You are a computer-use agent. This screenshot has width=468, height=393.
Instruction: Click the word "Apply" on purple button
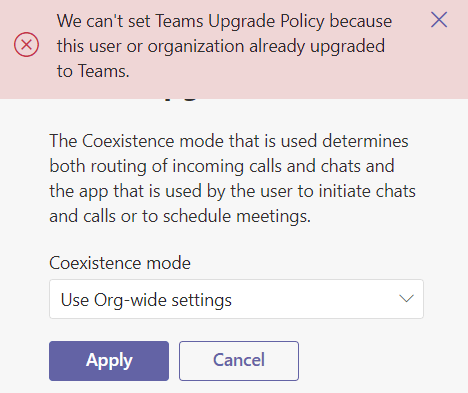[x=109, y=361]
